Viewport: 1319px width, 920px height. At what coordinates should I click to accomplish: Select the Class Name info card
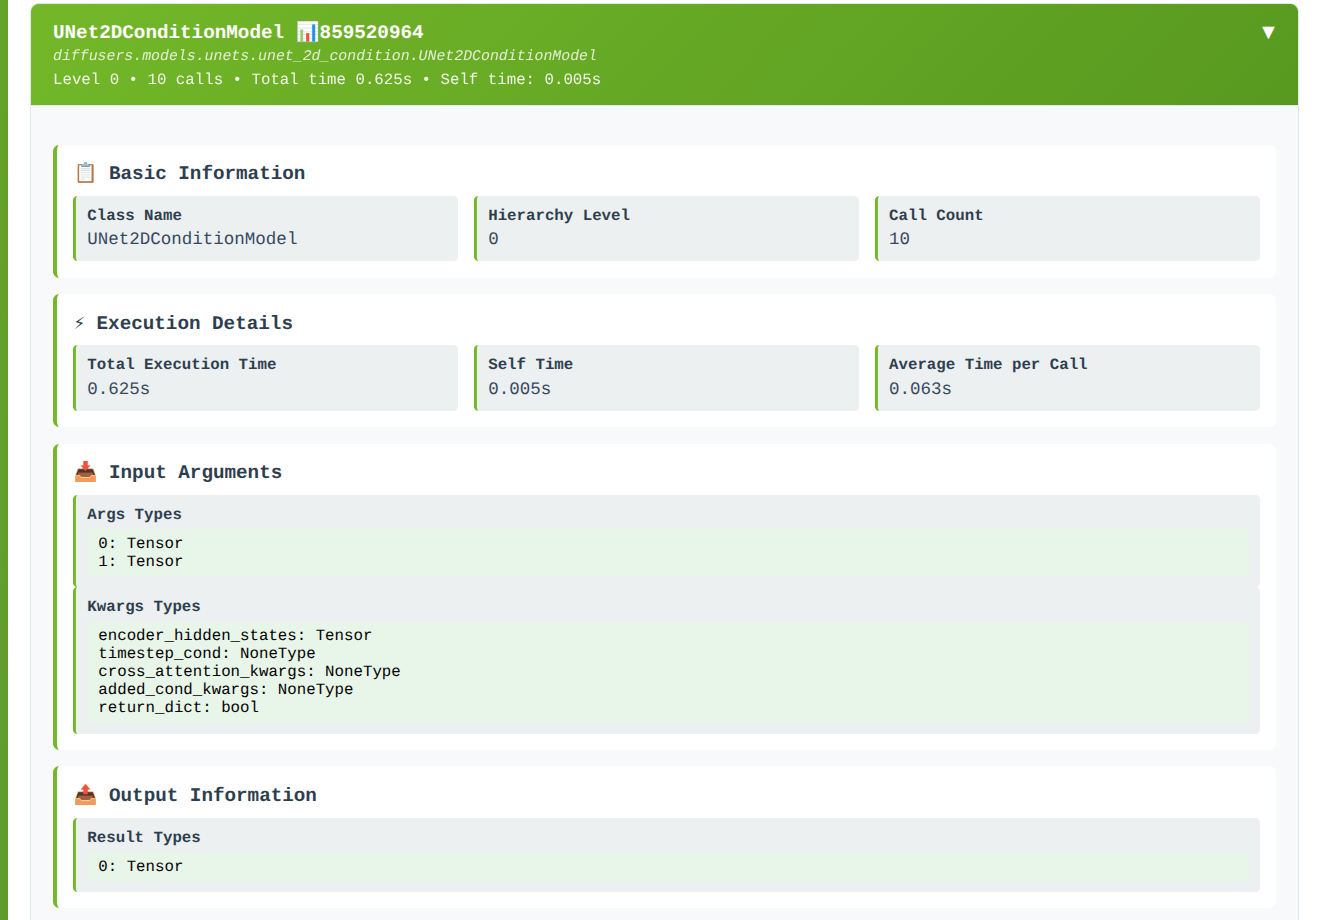(x=266, y=228)
